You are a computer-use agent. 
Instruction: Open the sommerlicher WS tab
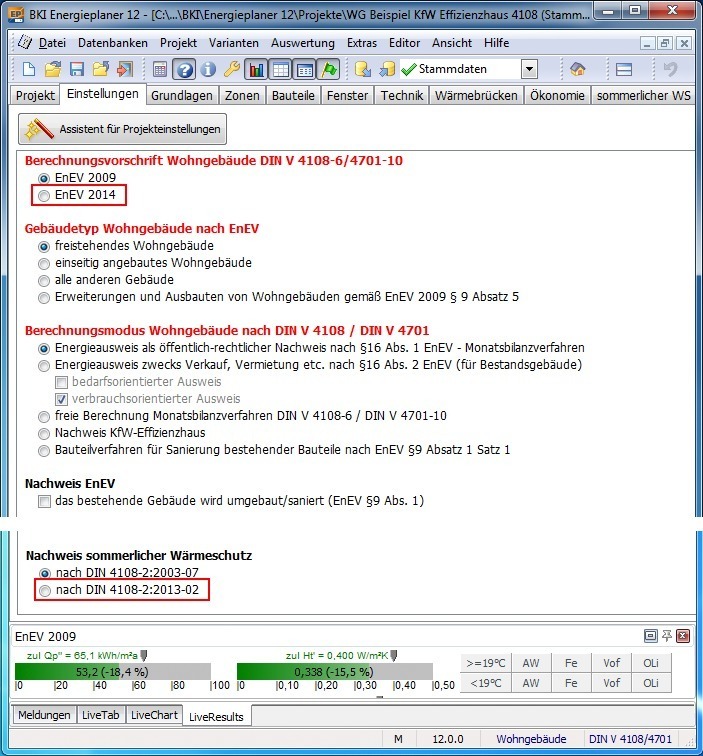click(x=644, y=95)
